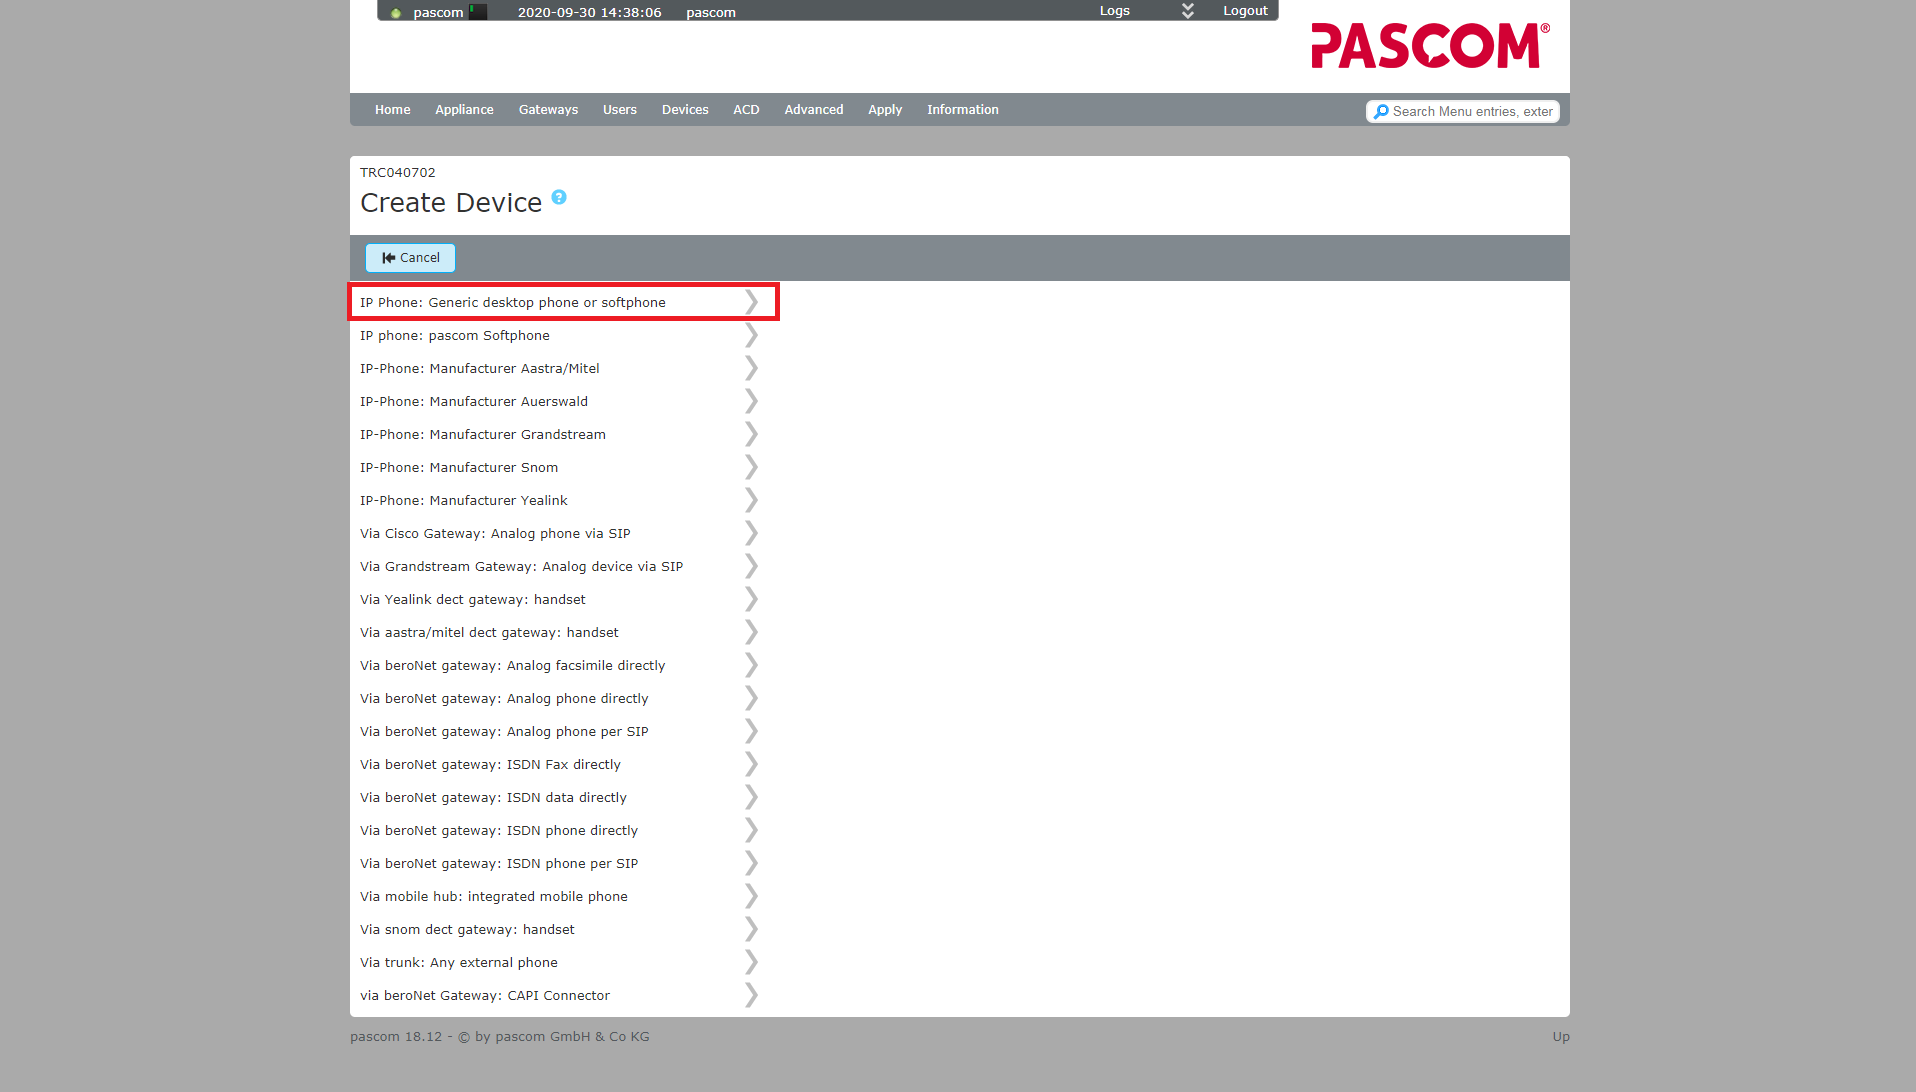Click the Logout link

1245,11
